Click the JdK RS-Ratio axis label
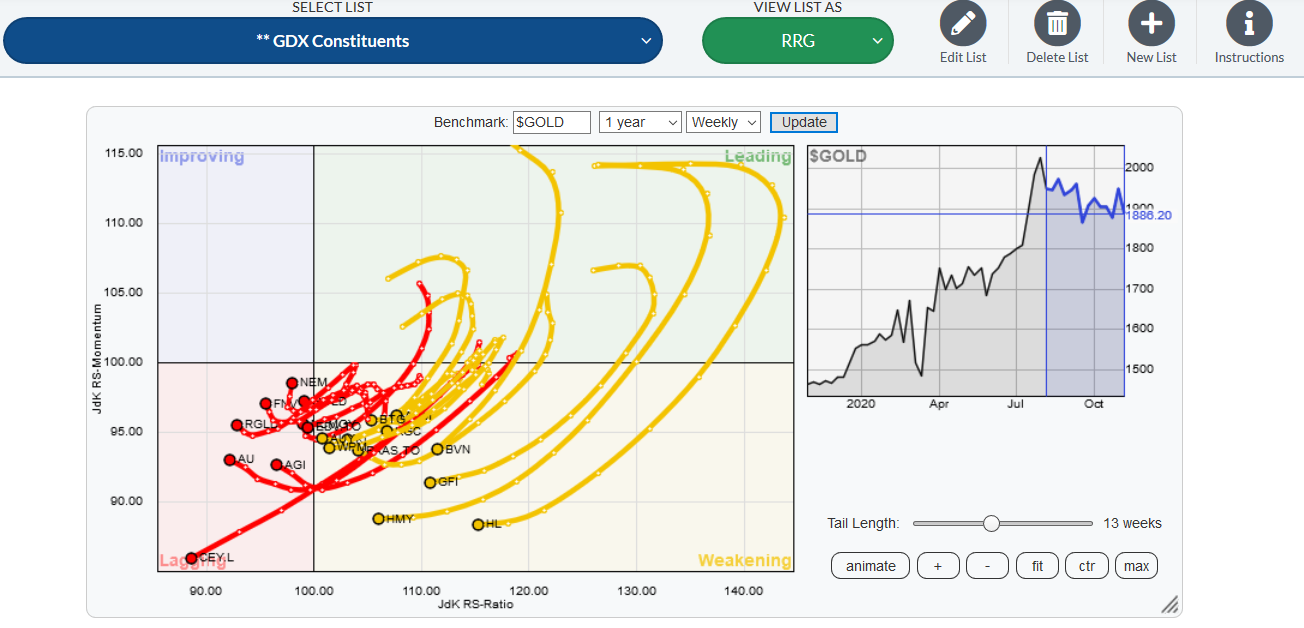1304x628 pixels. (475, 604)
